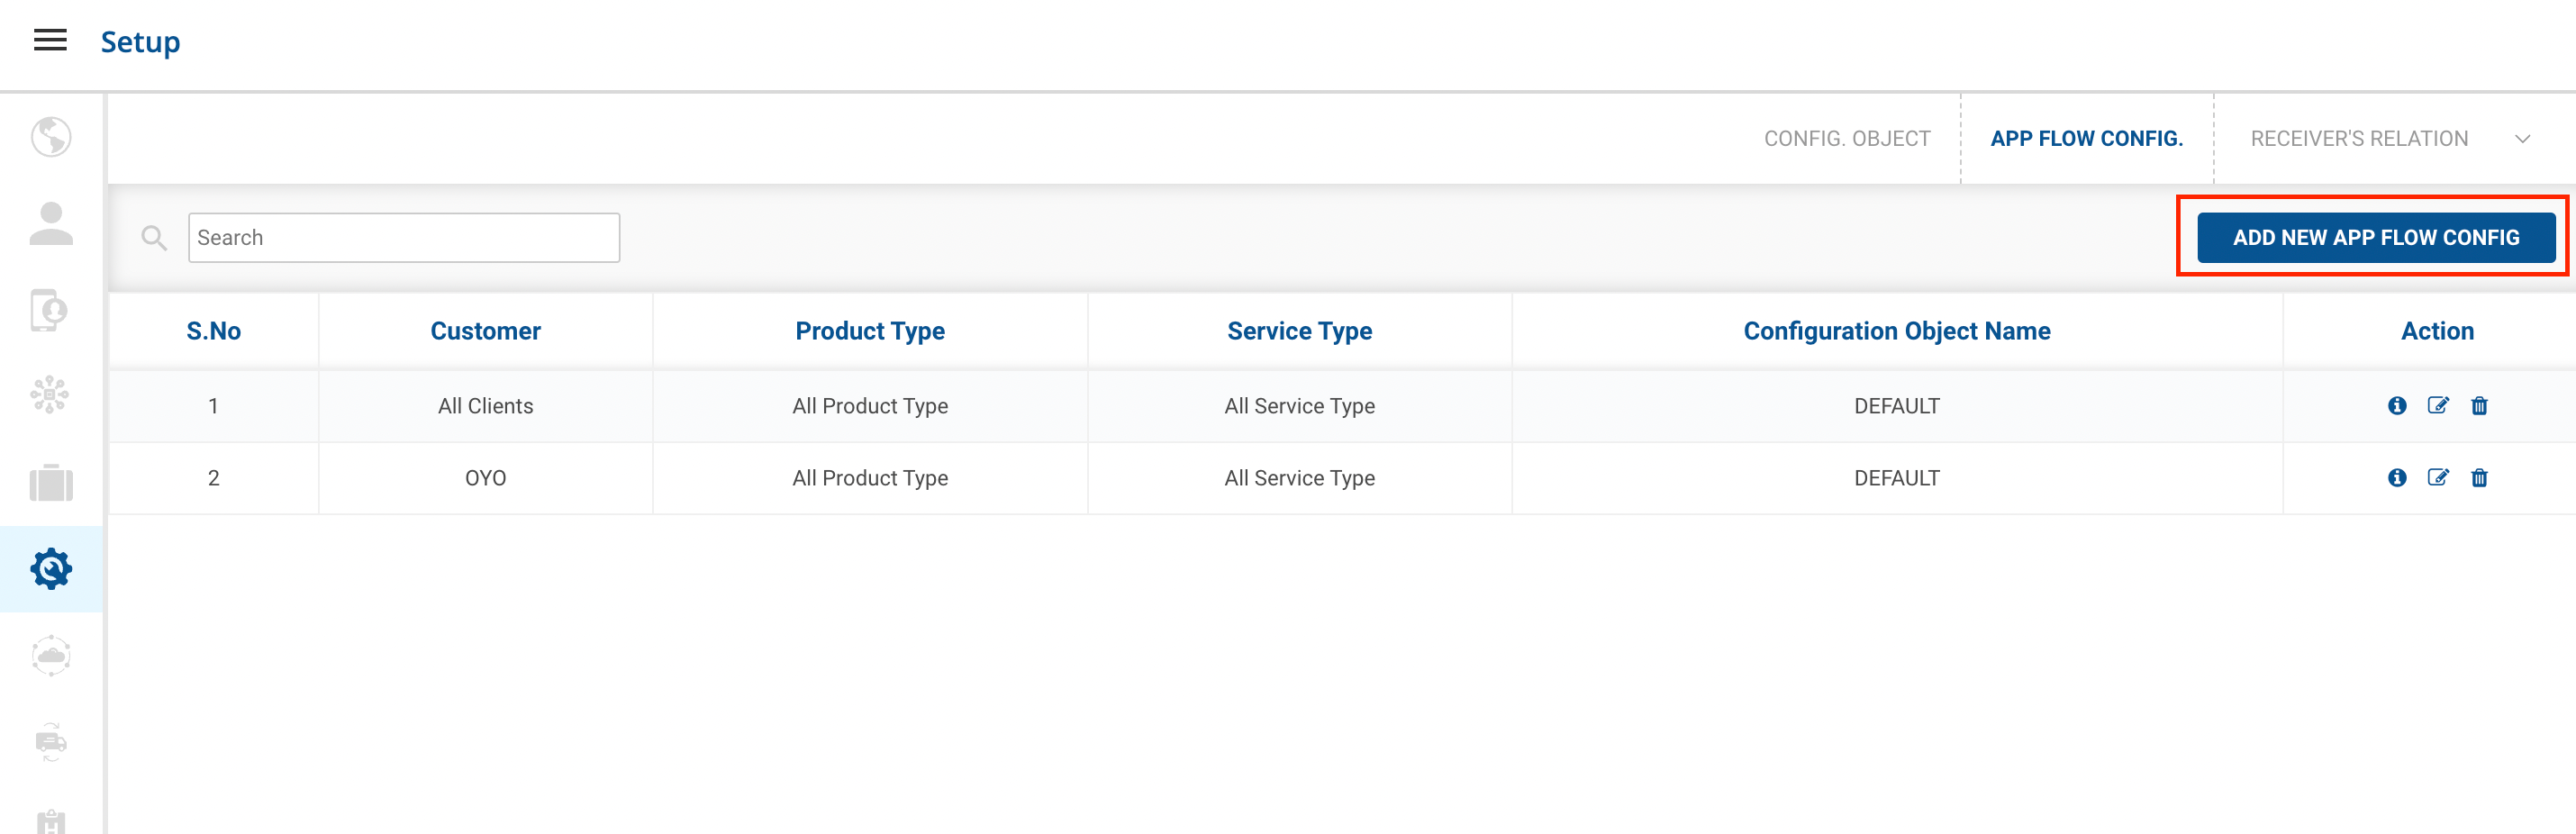Image resolution: width=2576 pixels, height=834 pixels.
Task: Open the briefcase sidebar icon
Action: 51,483
